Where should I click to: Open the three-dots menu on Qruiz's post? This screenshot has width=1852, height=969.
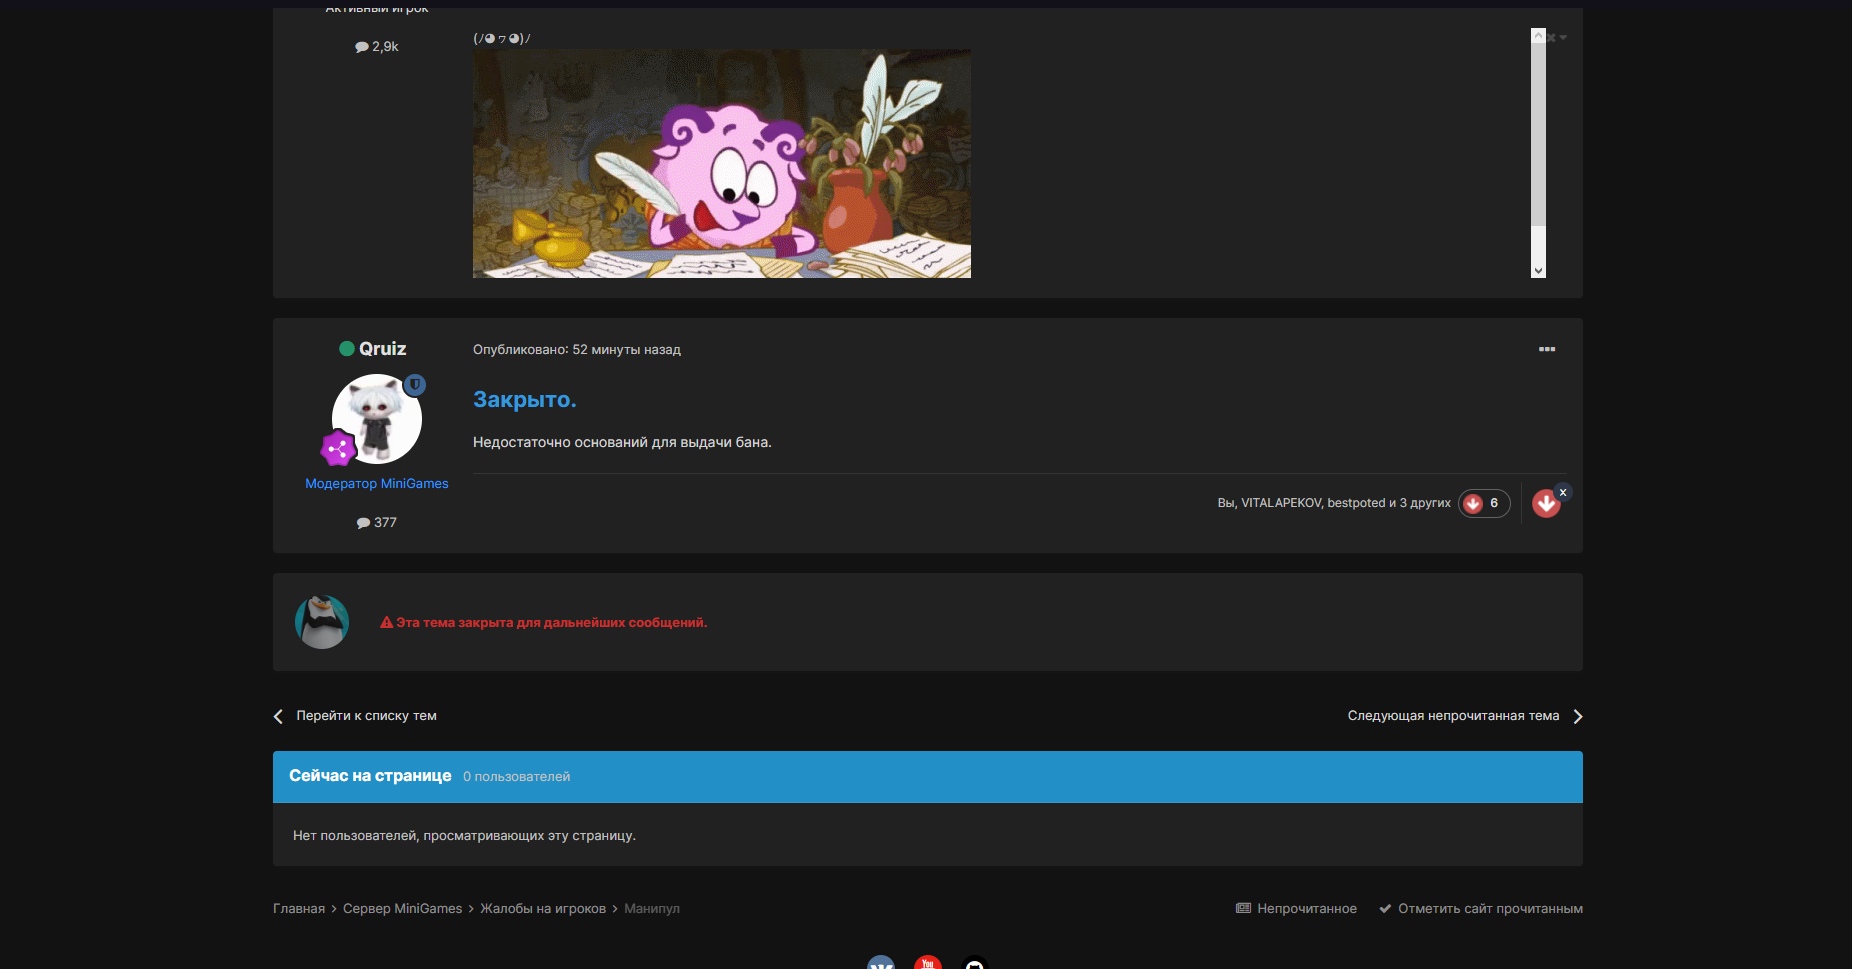click(1546, 349)
